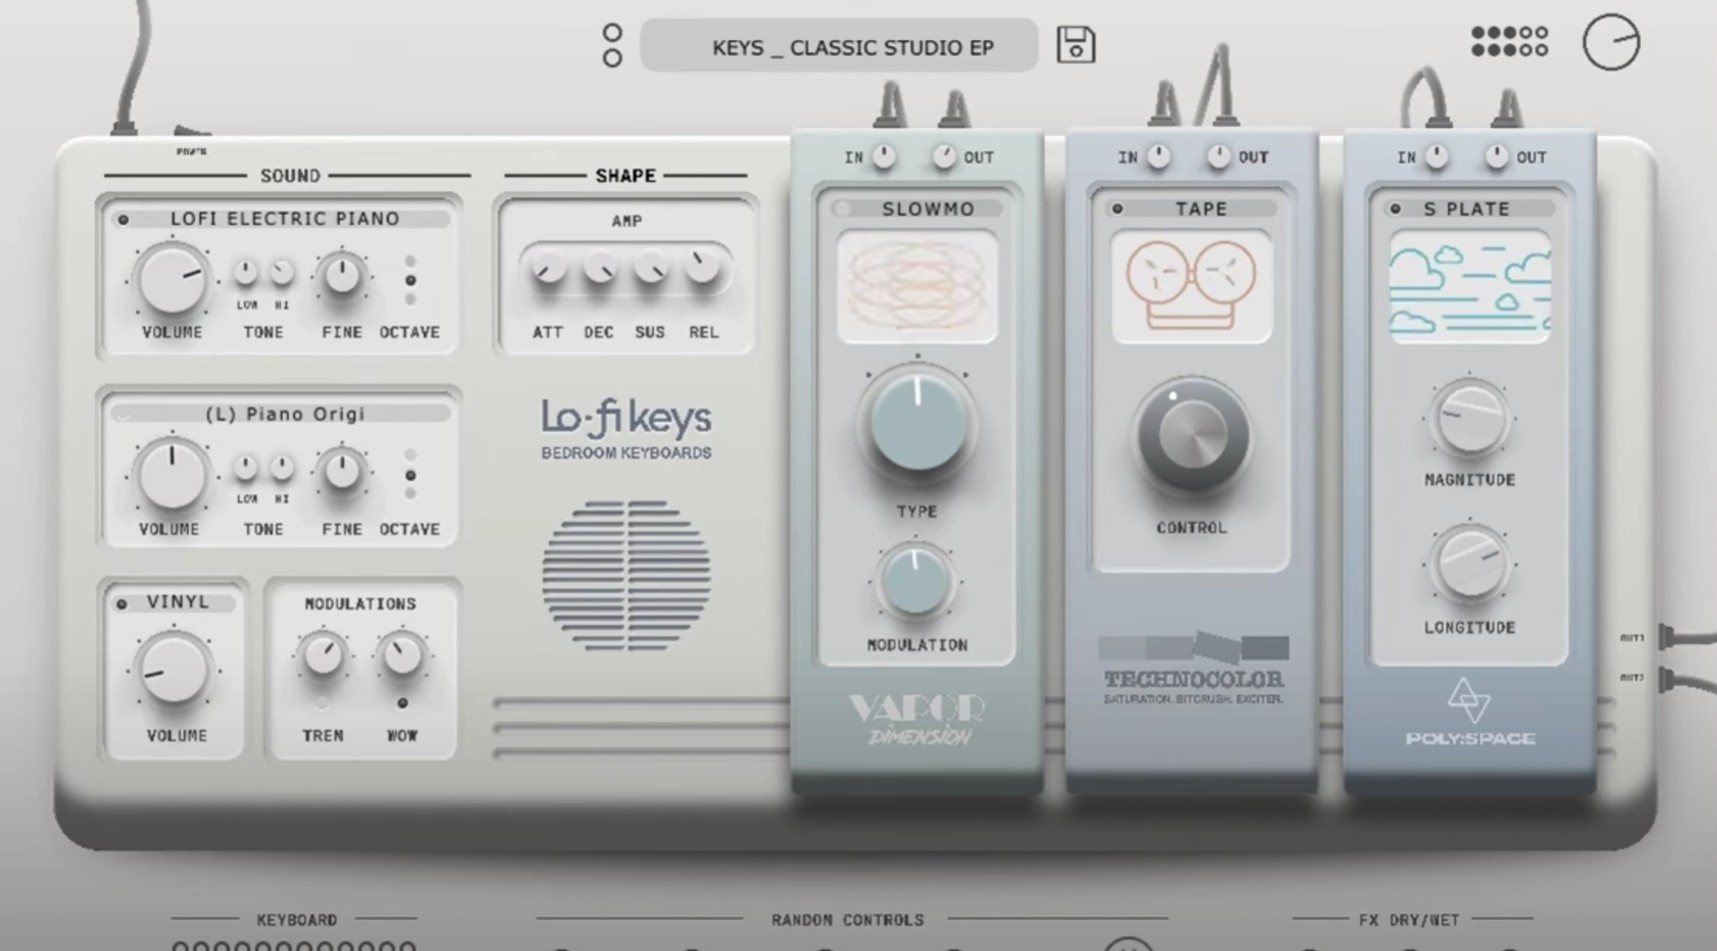The image size is (1717, 951).
Task: Click the LOW tone knob of LOFI ELECTRIC PIANO
Action: click(246, 272)
